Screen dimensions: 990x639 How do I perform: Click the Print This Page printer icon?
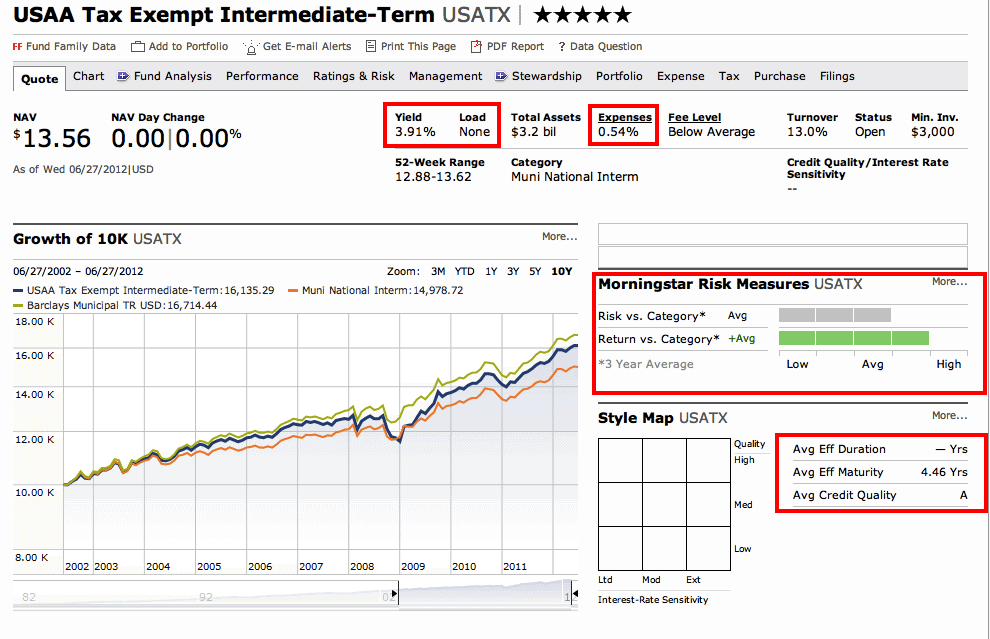point(371,46)
